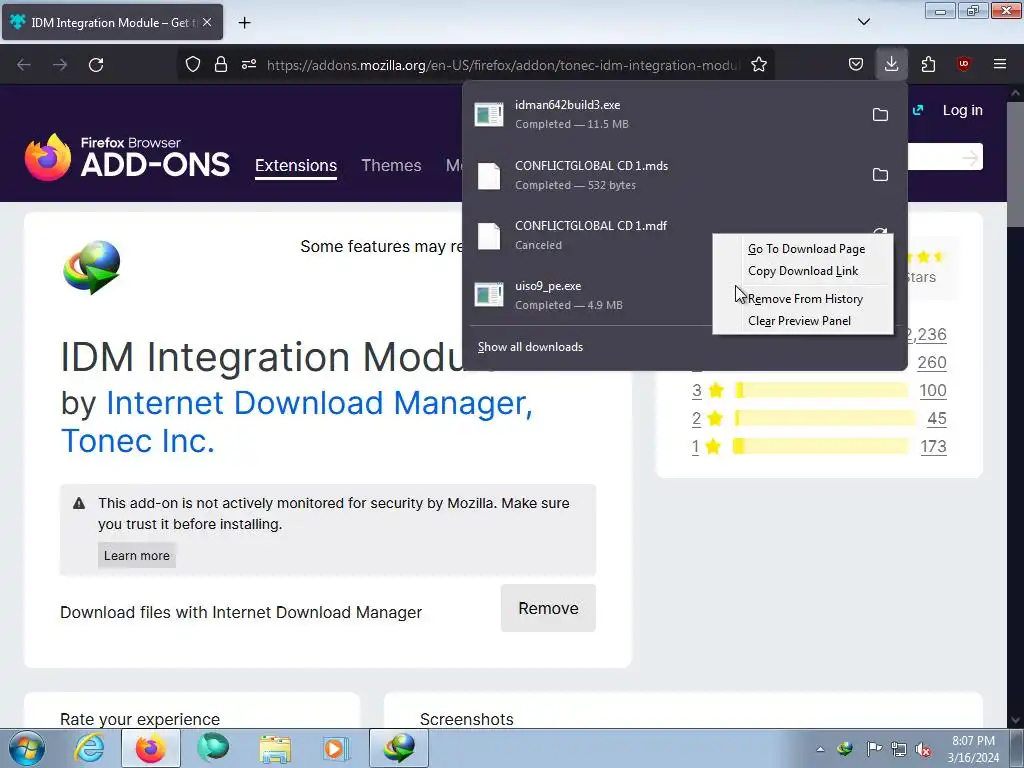Reload the current page
Screen dimensions: 1024x768
[96, 65]
